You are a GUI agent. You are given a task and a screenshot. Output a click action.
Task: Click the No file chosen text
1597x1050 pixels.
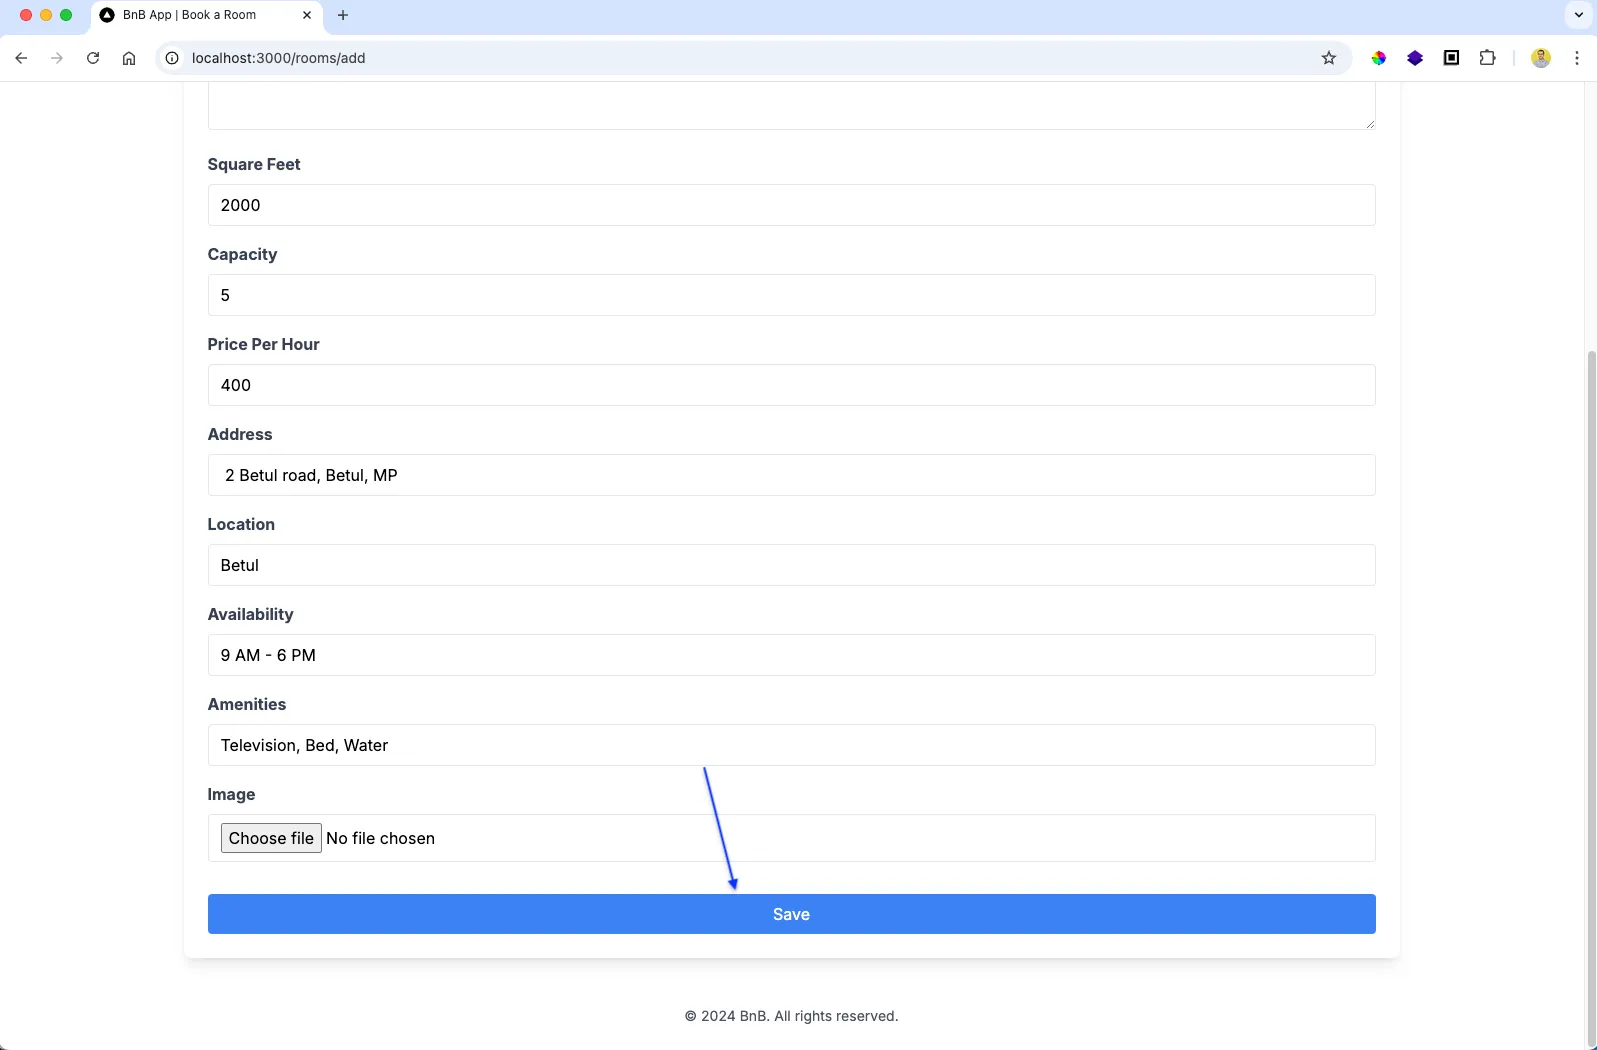[x=380, y=838]
